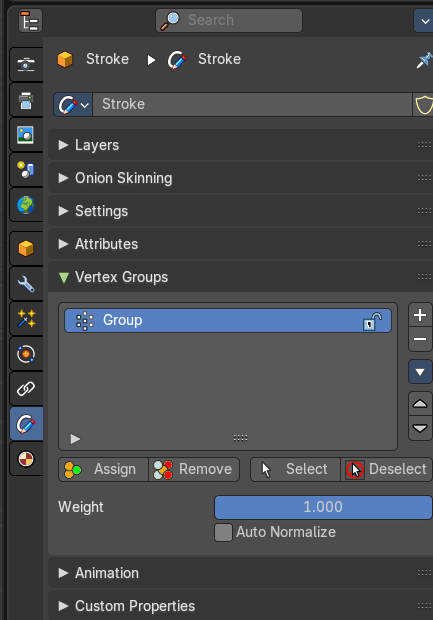
Task: Click the Layers panel drag grip dots
Action: (x=424, y=145)
